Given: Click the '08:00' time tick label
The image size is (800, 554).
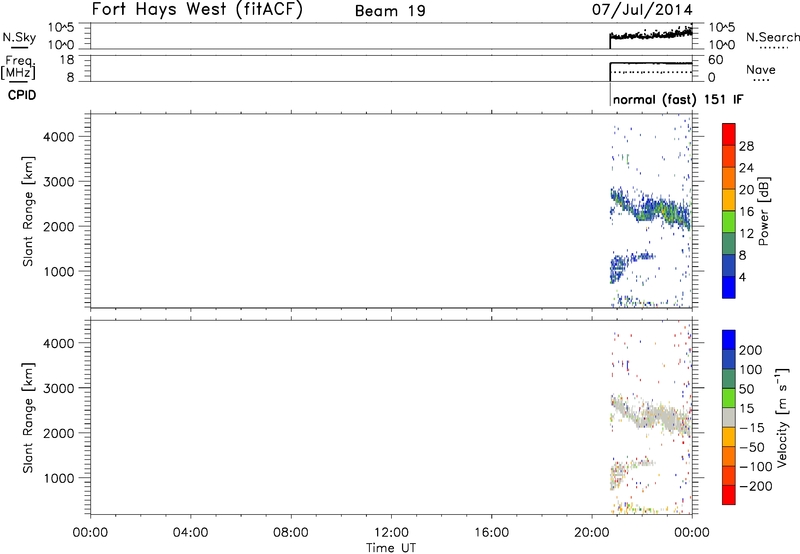Looking at the screenshot, I should 291,533.
